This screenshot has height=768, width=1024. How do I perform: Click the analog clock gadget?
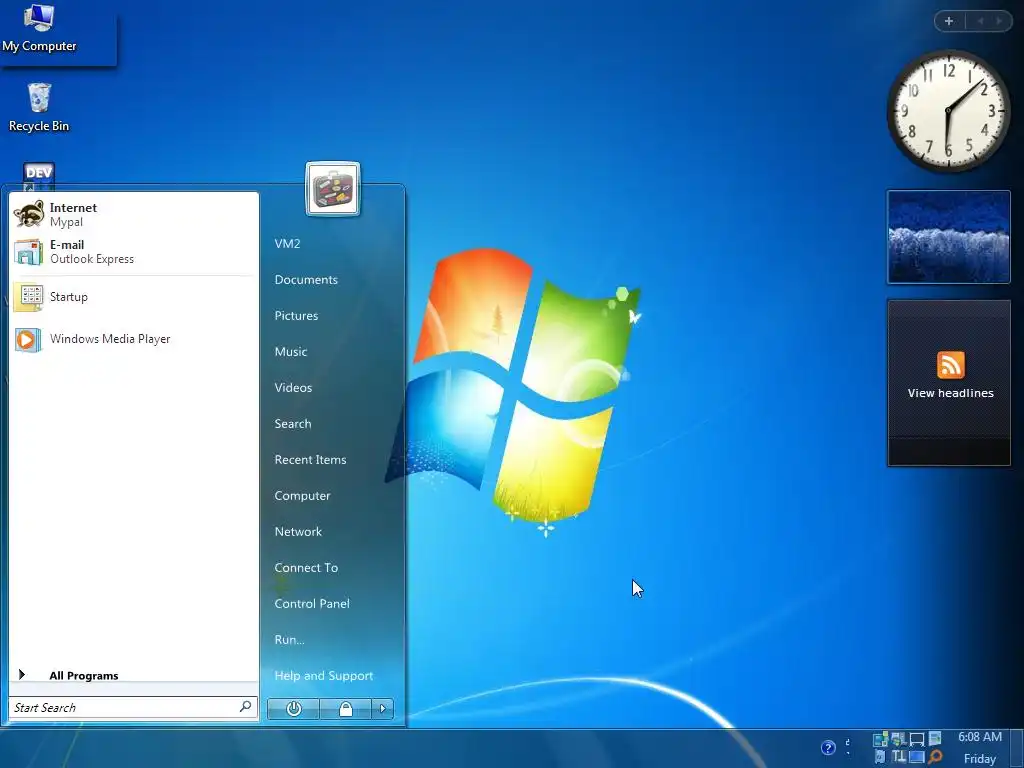[x=948, y=111]
